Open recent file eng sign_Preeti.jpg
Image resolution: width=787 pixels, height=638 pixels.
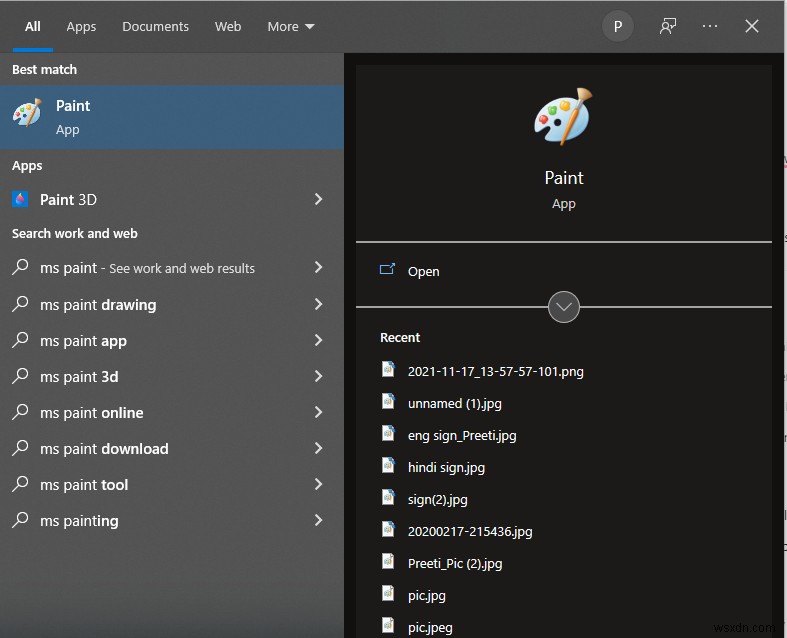462,436
